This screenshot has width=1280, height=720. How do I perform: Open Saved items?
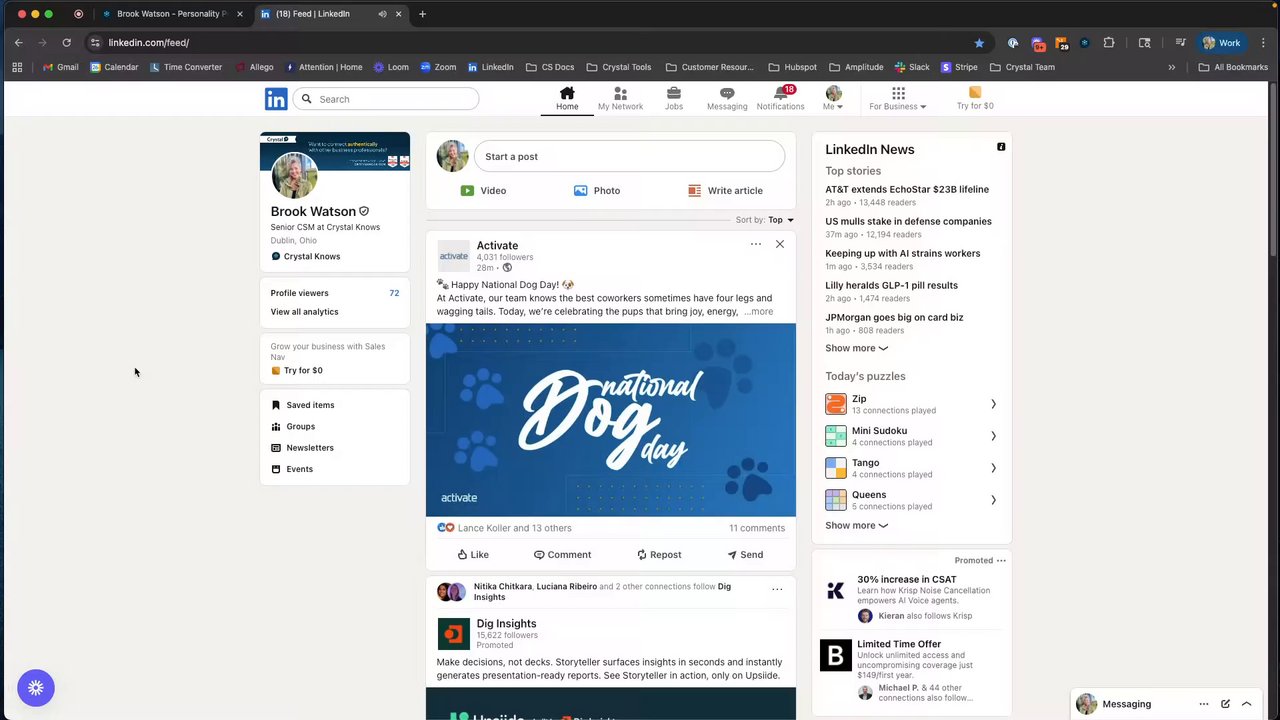(303, 405)
